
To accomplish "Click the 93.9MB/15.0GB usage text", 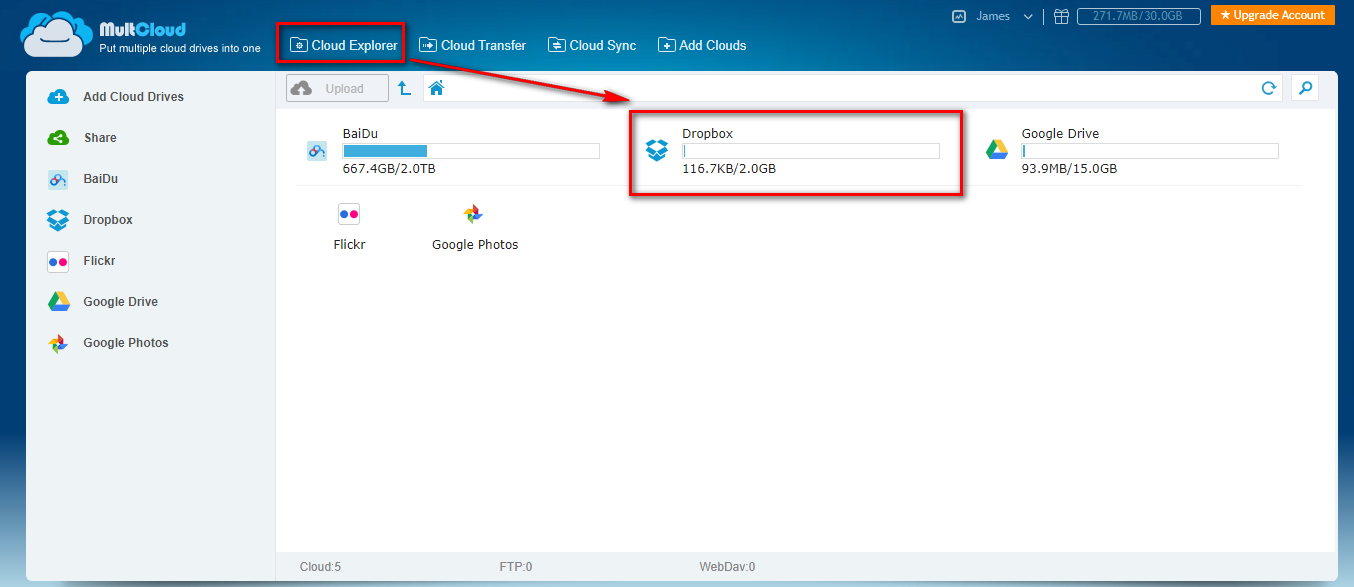I will point(1069,169).
